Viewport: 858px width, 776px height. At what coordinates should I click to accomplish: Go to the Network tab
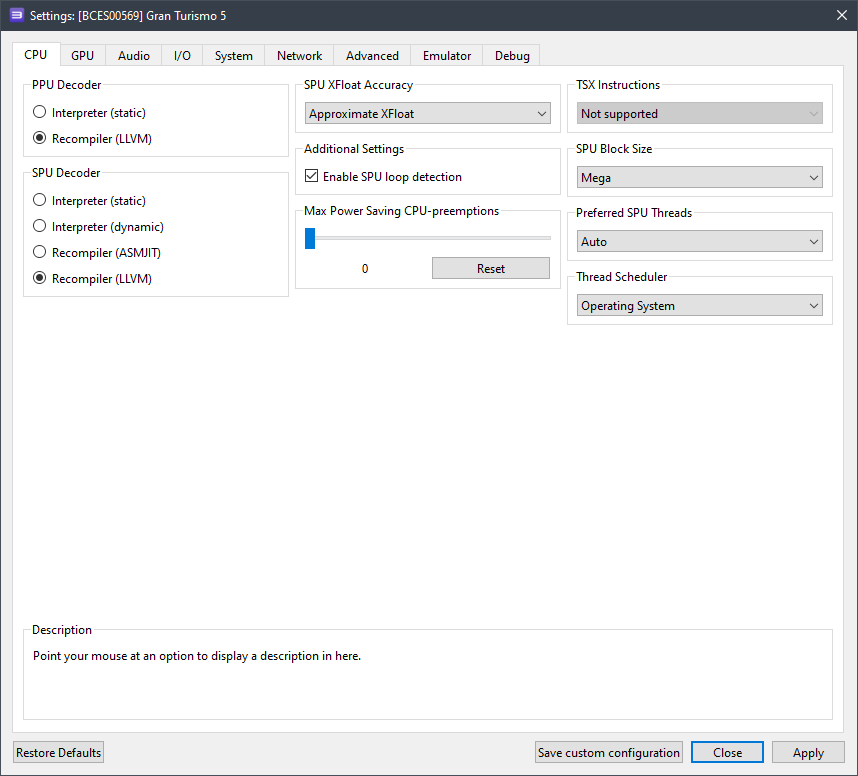299,56
